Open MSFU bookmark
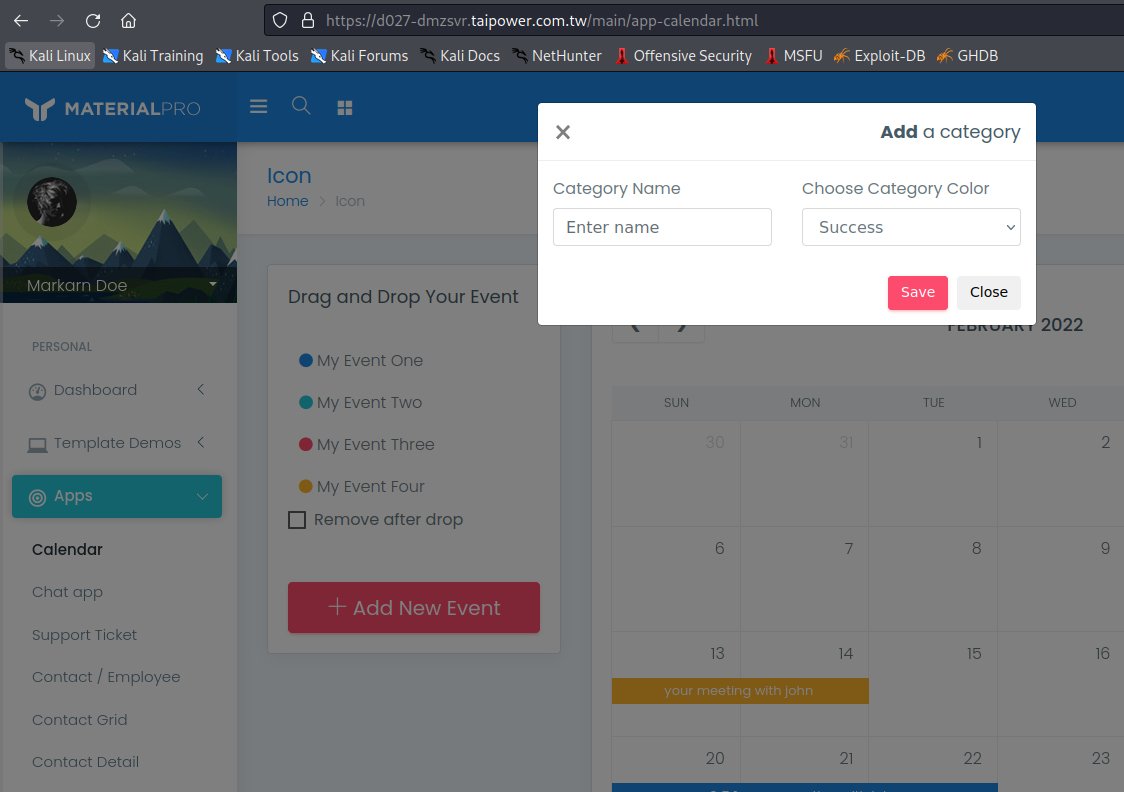1124x792 pixels. tap(794, 56)
